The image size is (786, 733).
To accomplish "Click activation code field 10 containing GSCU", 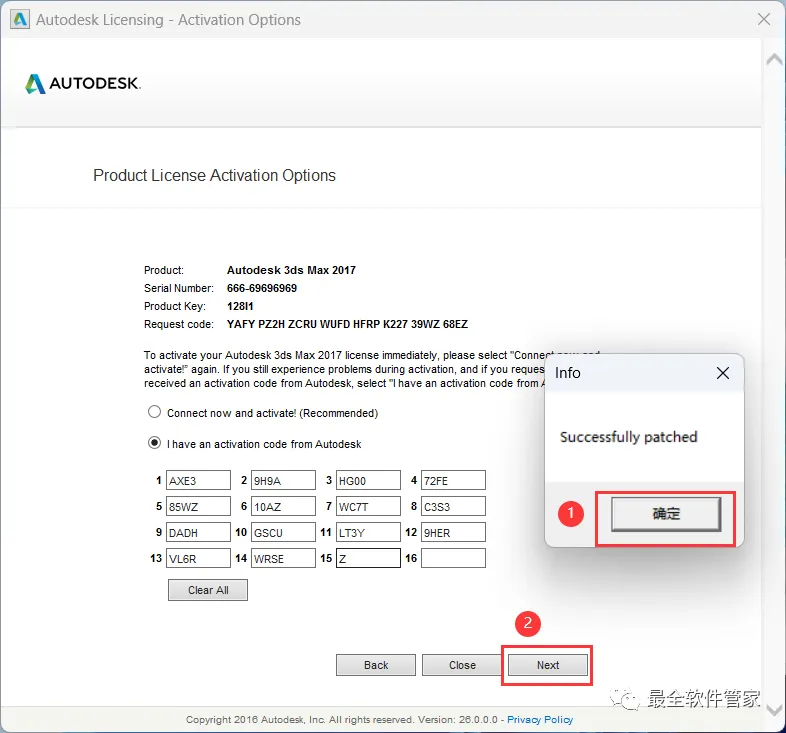I will [283, 532].
